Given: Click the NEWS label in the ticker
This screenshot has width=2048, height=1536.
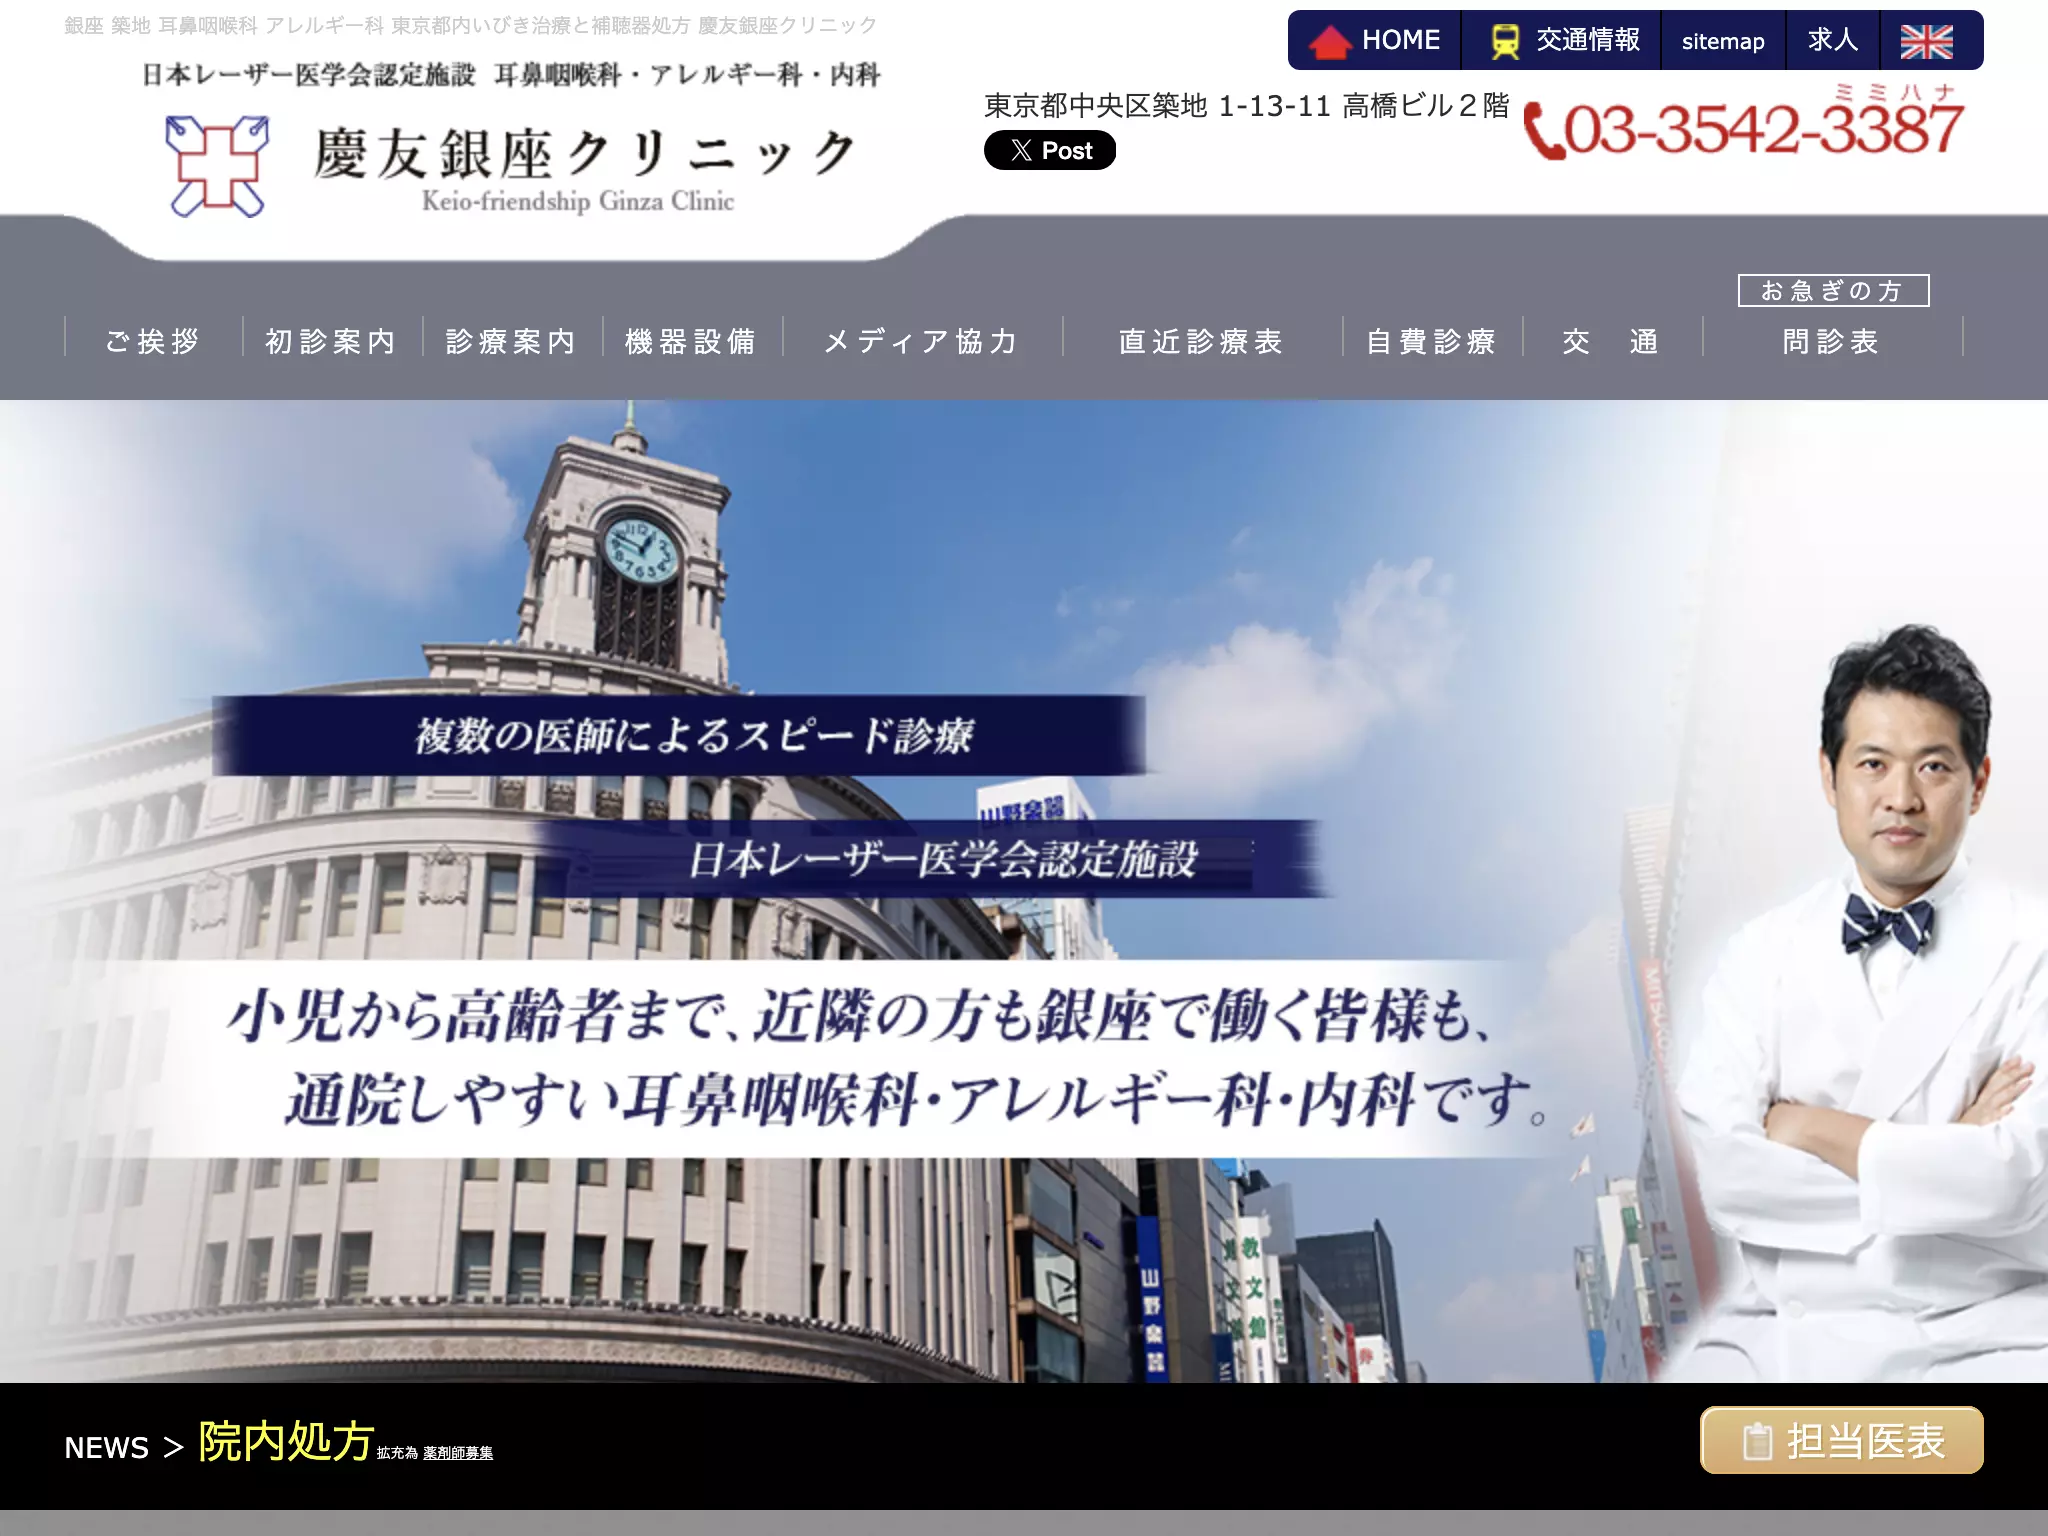Looking at the screenshot, I should 106,1447.
